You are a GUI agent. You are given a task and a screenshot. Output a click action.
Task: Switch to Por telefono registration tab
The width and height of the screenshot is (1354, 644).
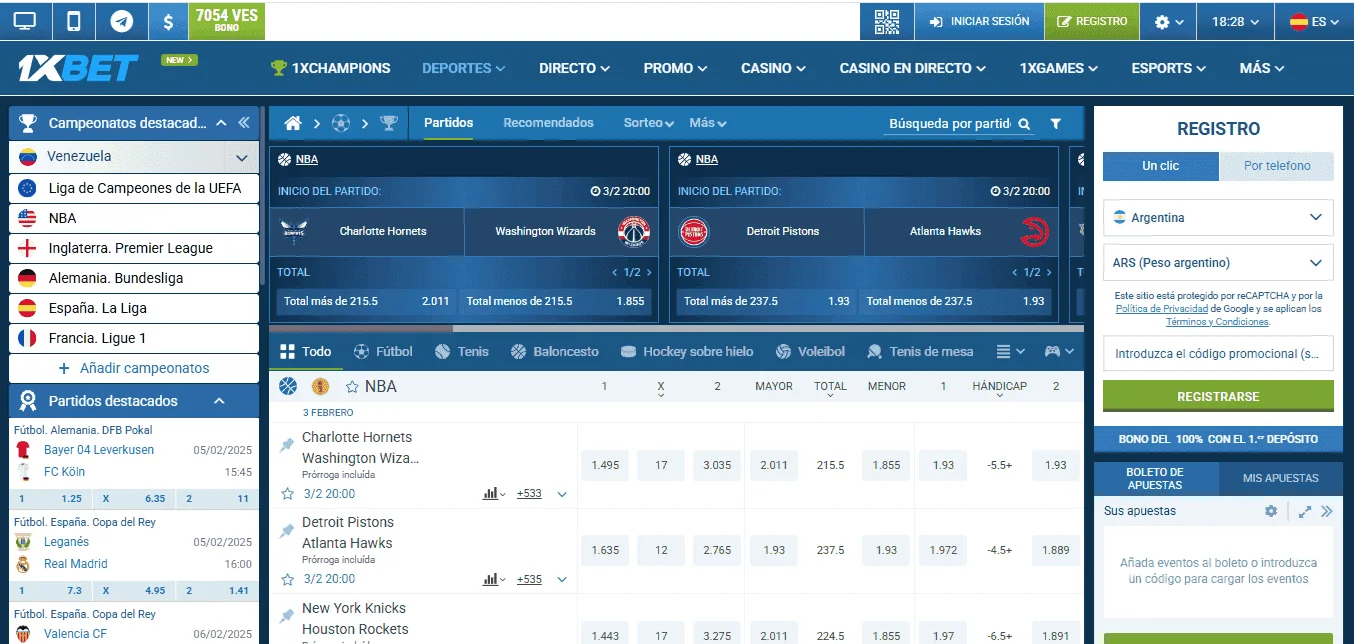click(1277, 166)
